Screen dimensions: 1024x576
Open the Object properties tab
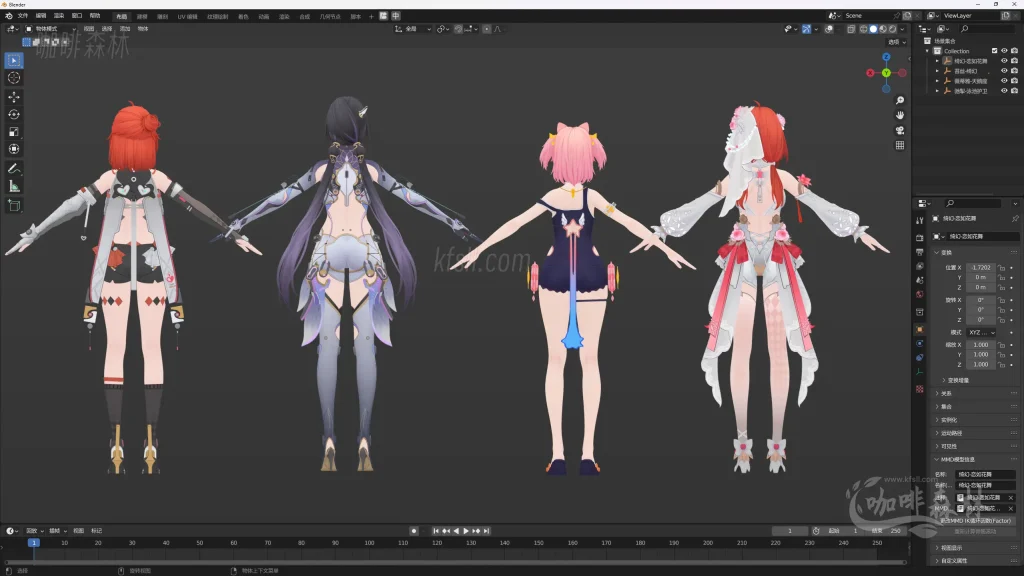pyautogui.click(x=920, y=329)
